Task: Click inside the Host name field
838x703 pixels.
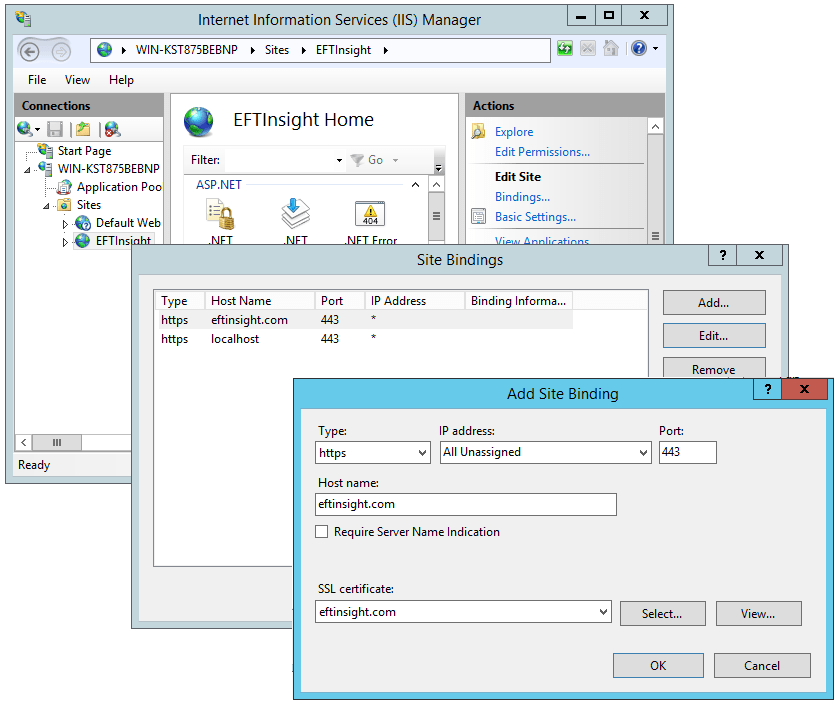Action: (465, 504)
